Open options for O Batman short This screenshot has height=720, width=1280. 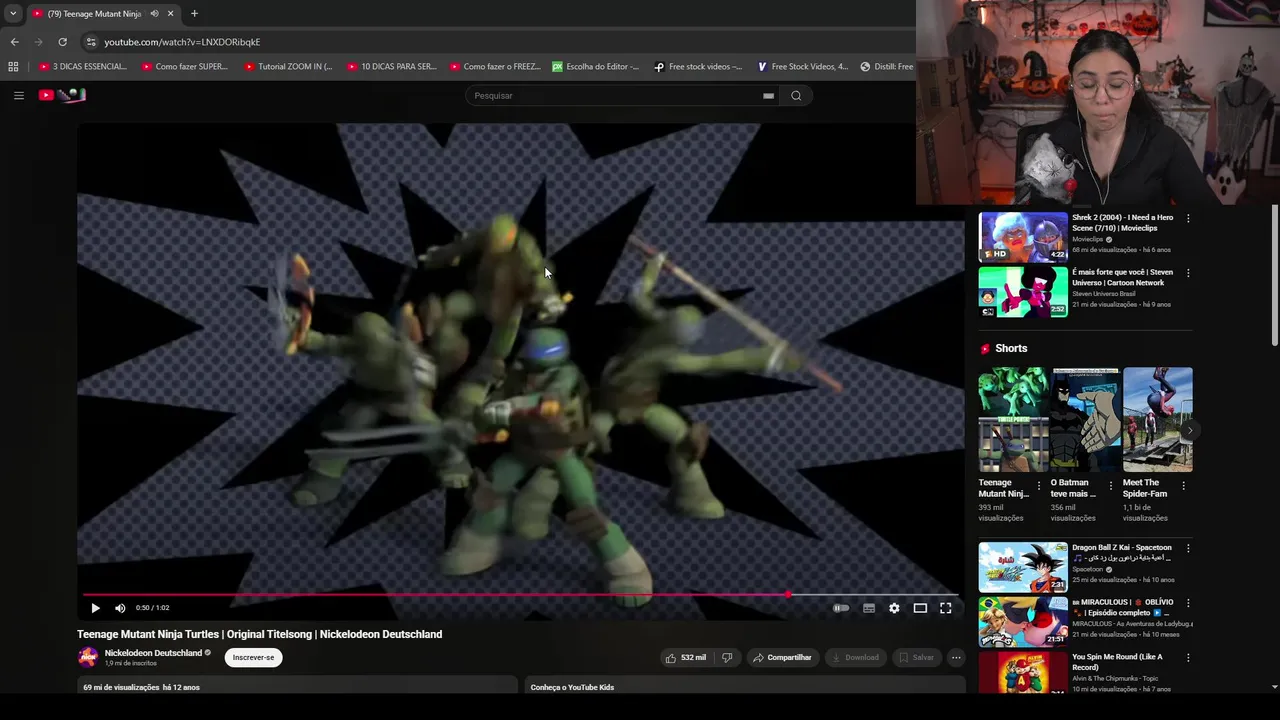coord(1110,486)
